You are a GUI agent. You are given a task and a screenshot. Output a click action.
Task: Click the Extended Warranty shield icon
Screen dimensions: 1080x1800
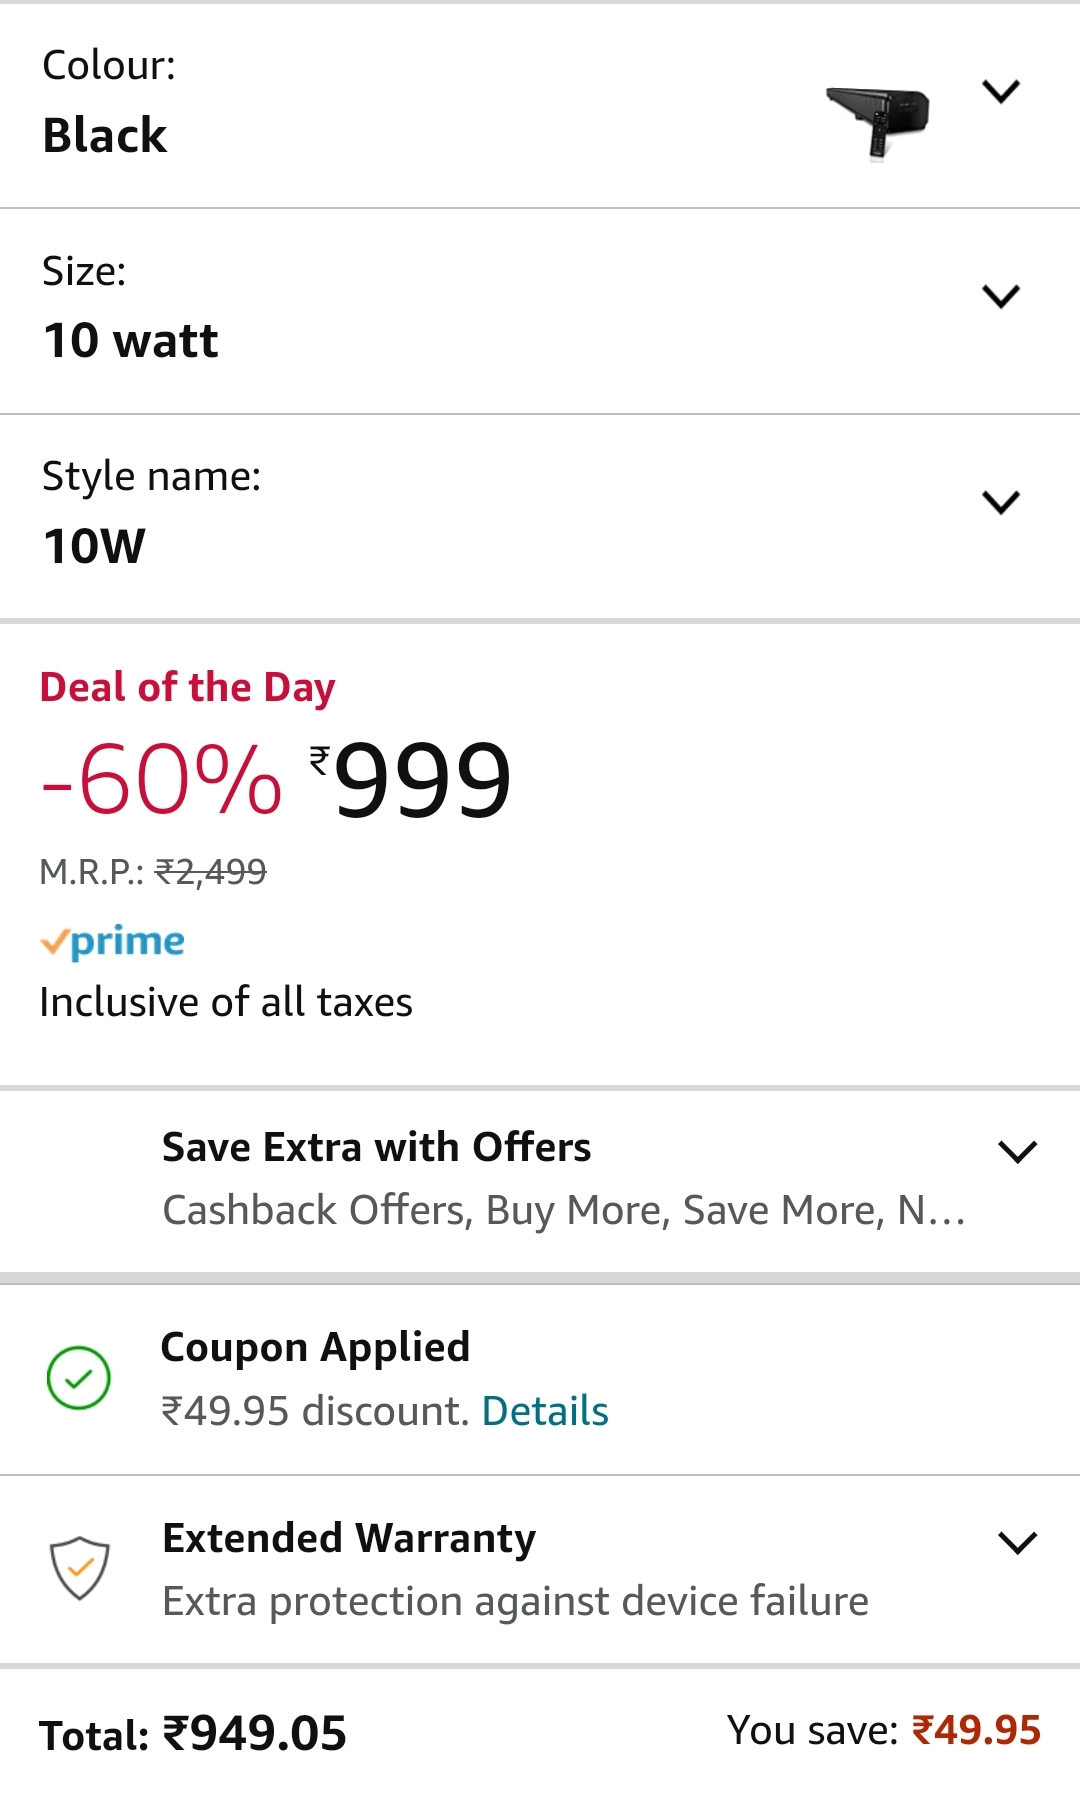(79, 1567)
